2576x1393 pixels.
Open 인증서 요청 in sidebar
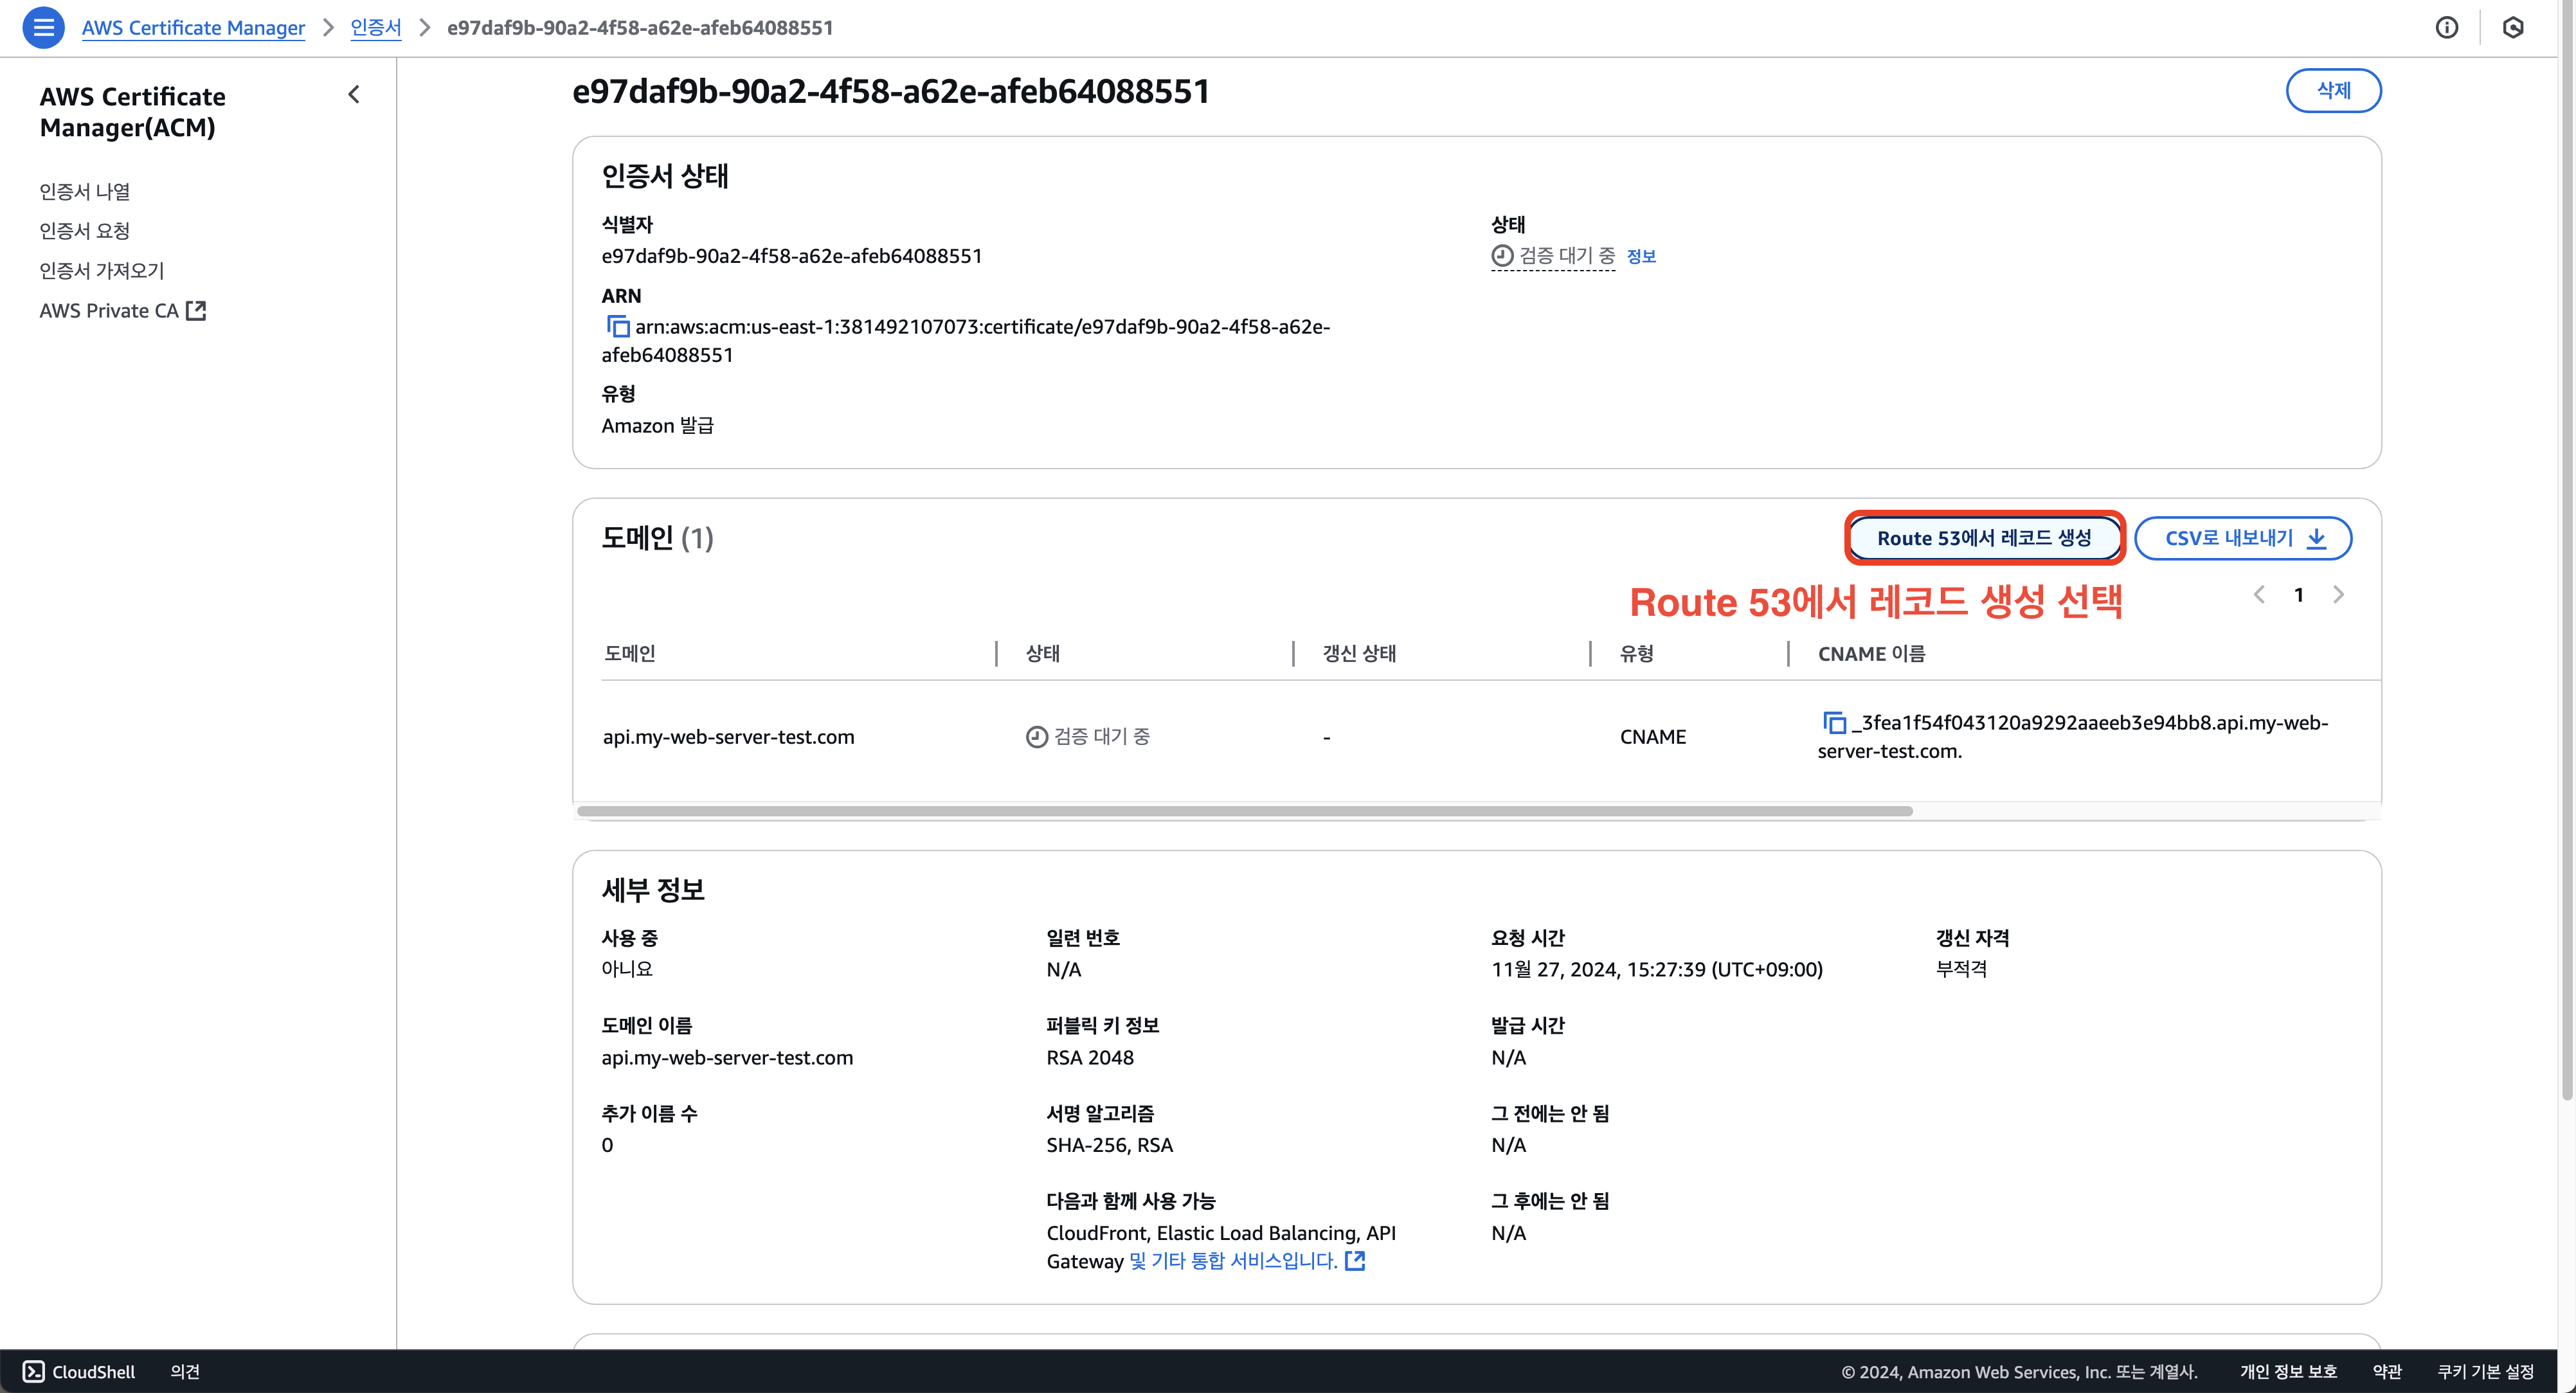[85, 231]
